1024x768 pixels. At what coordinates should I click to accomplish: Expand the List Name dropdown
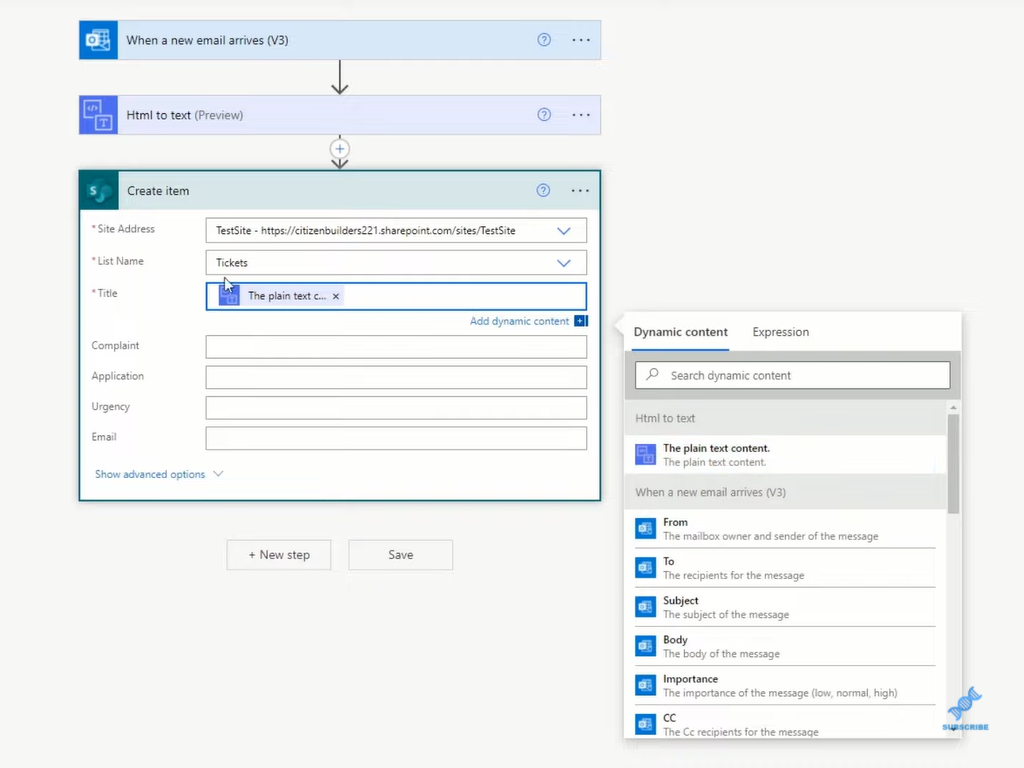pos(564,263)
